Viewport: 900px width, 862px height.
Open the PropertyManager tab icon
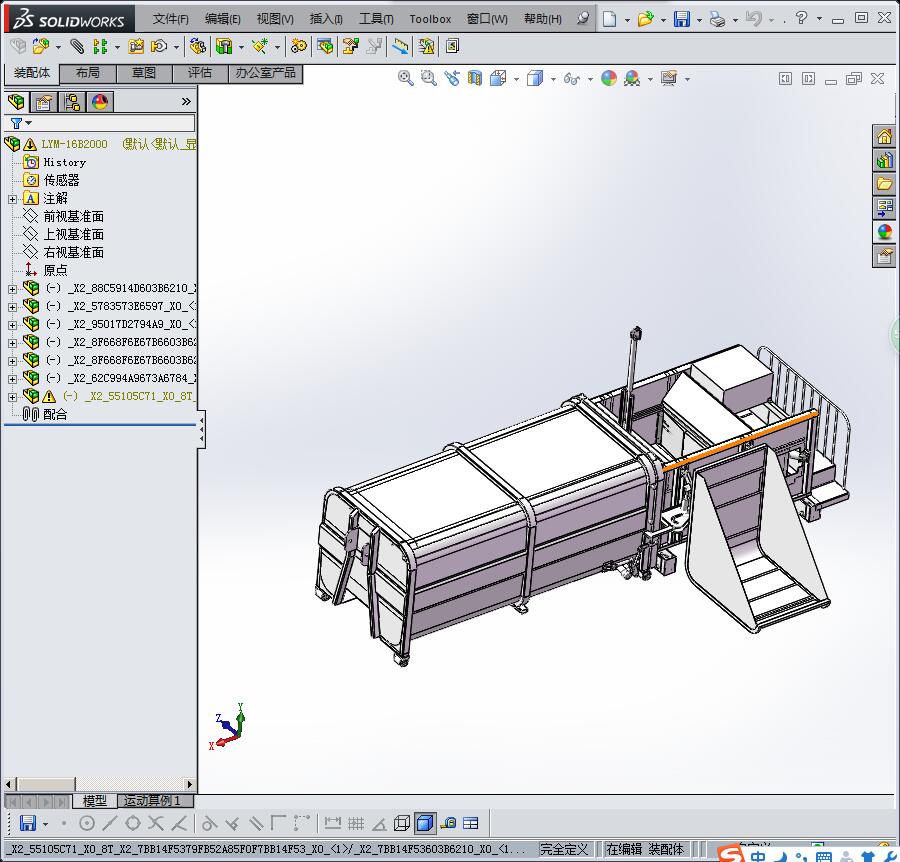click(x=44, y=101)
